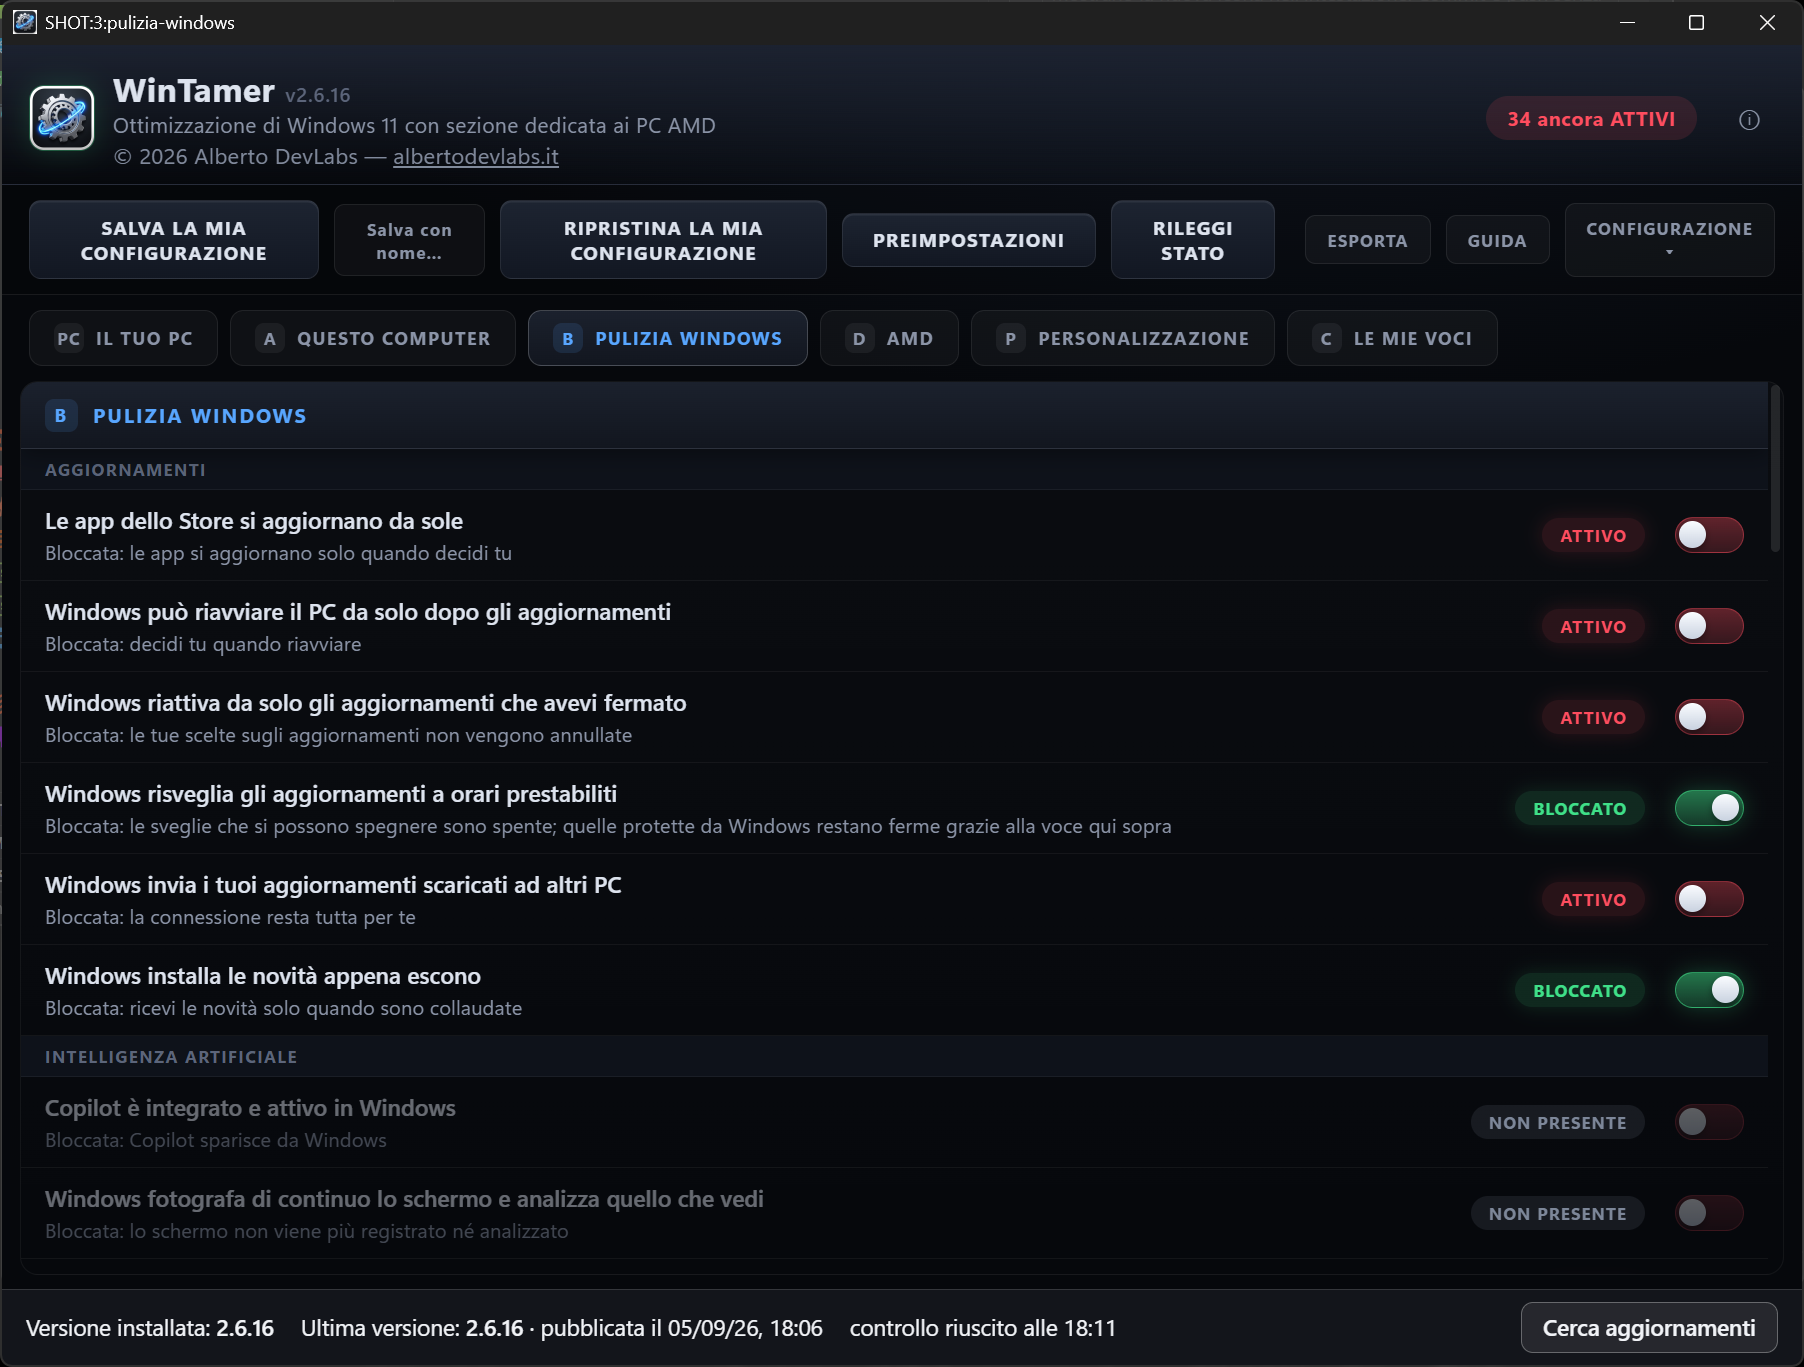
Task: Click 'Versione installata: 2.6.16' status text
Action: coord(150,1328)
